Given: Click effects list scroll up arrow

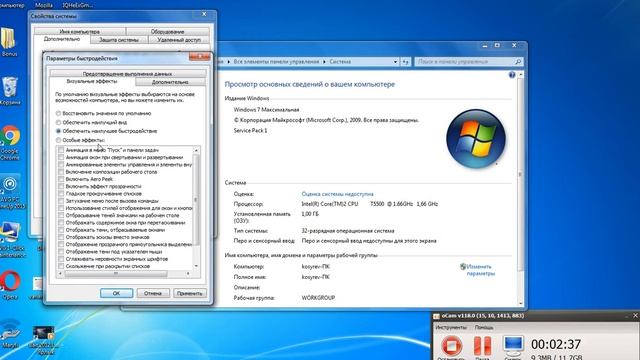Looking at the screenshot, I should click(x=196, y=151).
